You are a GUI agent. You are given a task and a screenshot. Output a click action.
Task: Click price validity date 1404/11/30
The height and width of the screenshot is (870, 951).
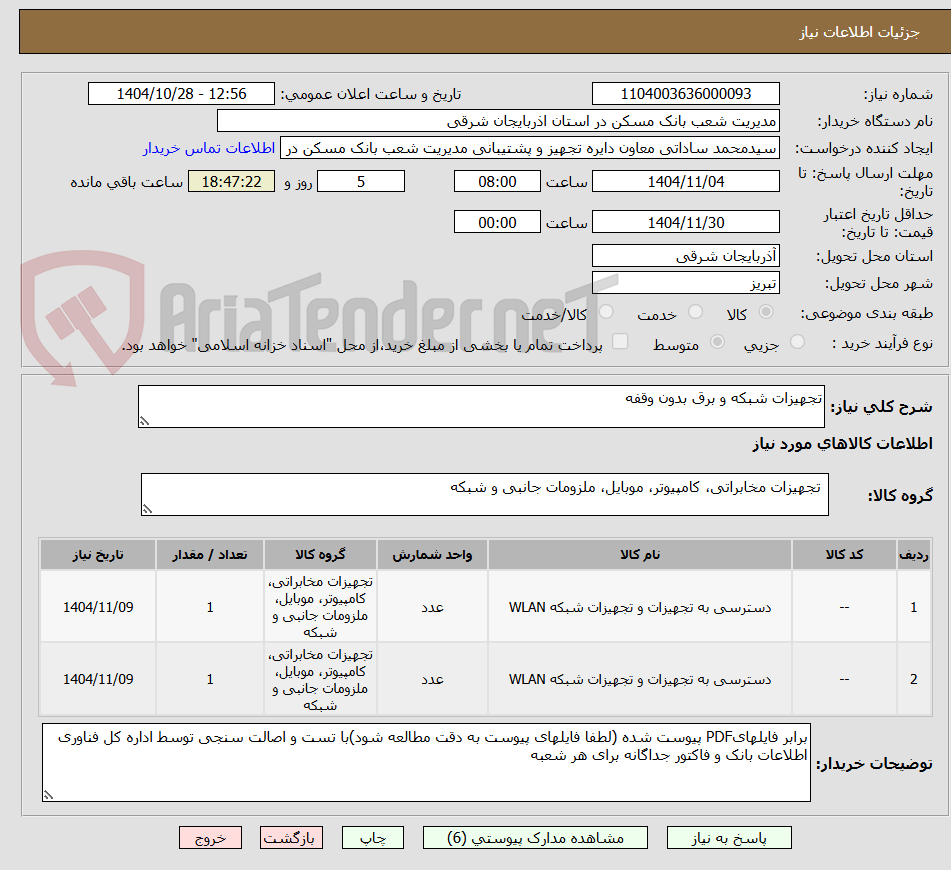[x=685, y=222]
